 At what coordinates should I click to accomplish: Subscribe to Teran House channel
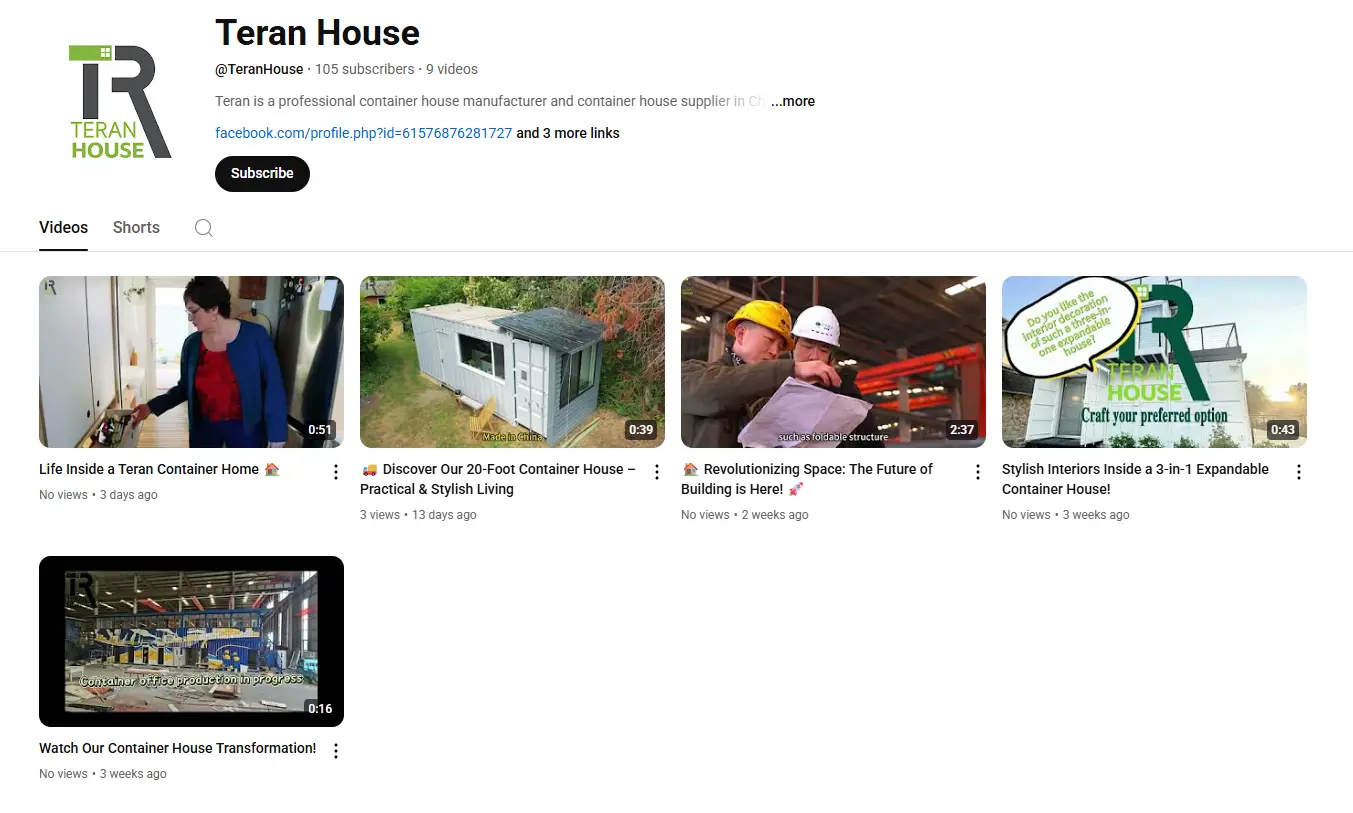click(x=262, y=173)
